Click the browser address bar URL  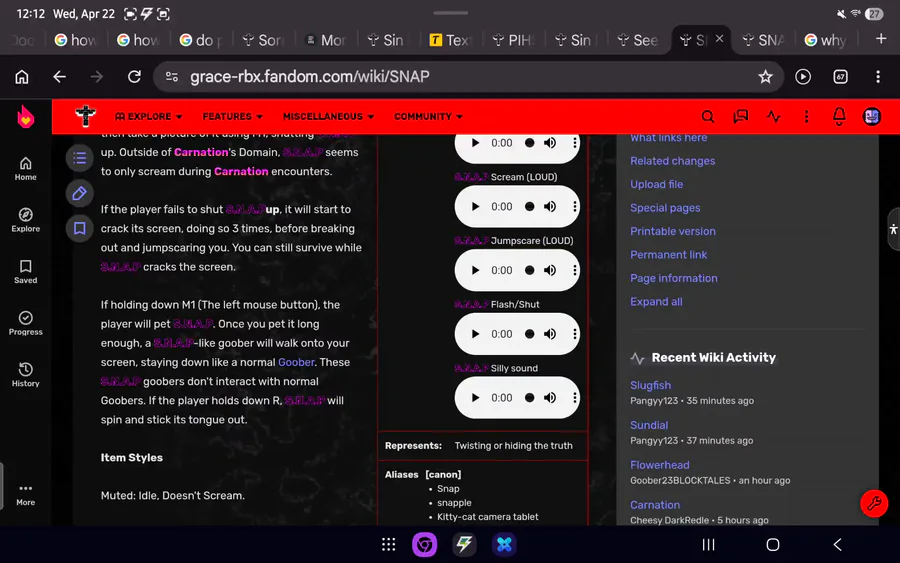coord(309,76)
